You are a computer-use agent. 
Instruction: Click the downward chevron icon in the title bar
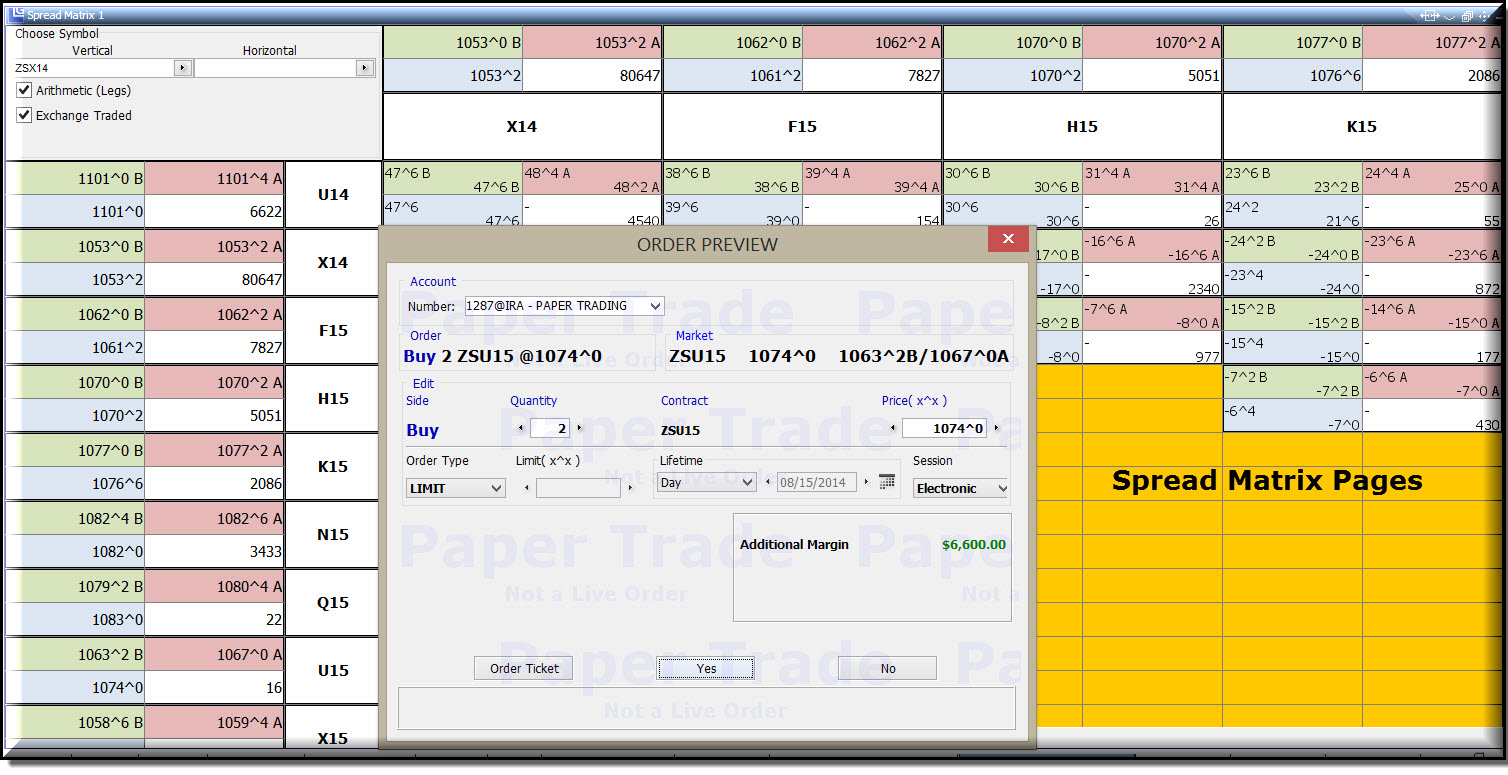pyautogui.click(x=1449, y=17)
